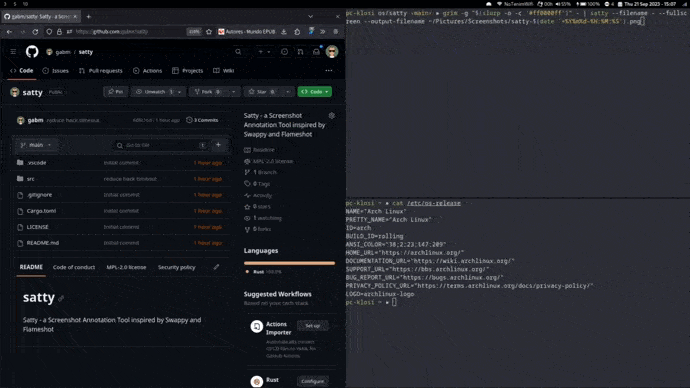
Task: Open the GitHub search magnifier icon
Action: coord(238,52)
